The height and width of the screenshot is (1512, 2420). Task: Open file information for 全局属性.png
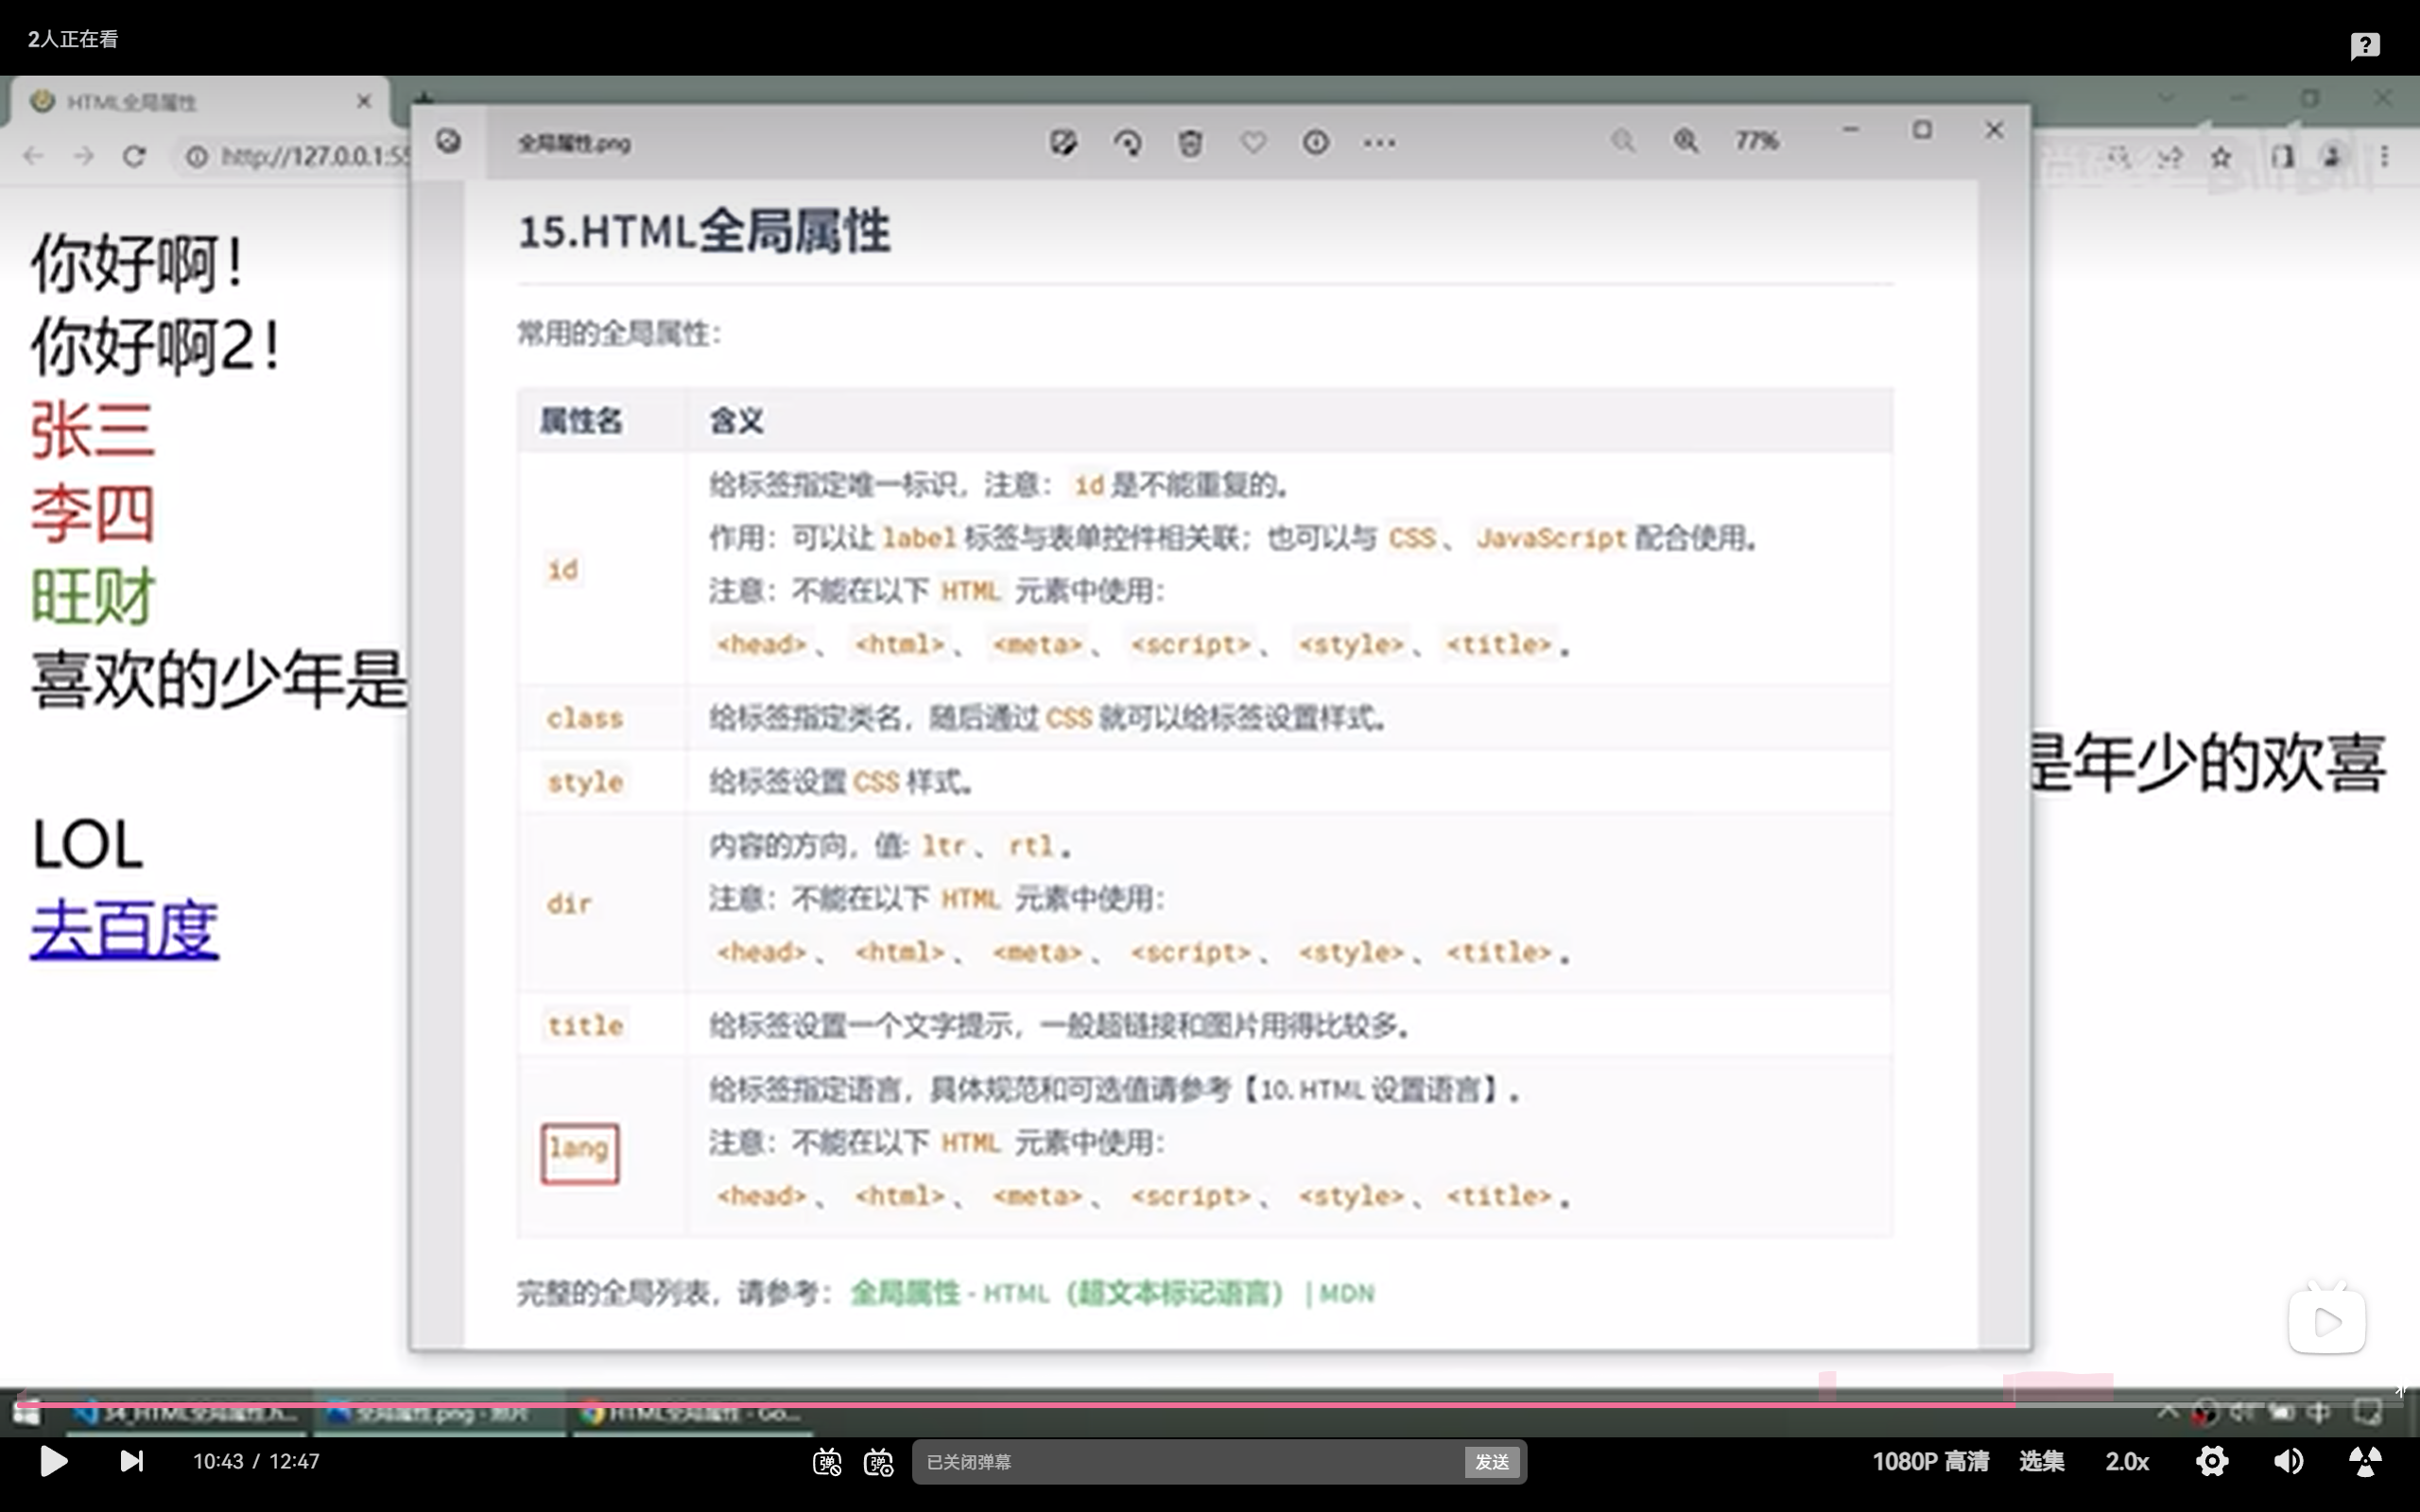pyautogui.click(x=1316, y=143)
